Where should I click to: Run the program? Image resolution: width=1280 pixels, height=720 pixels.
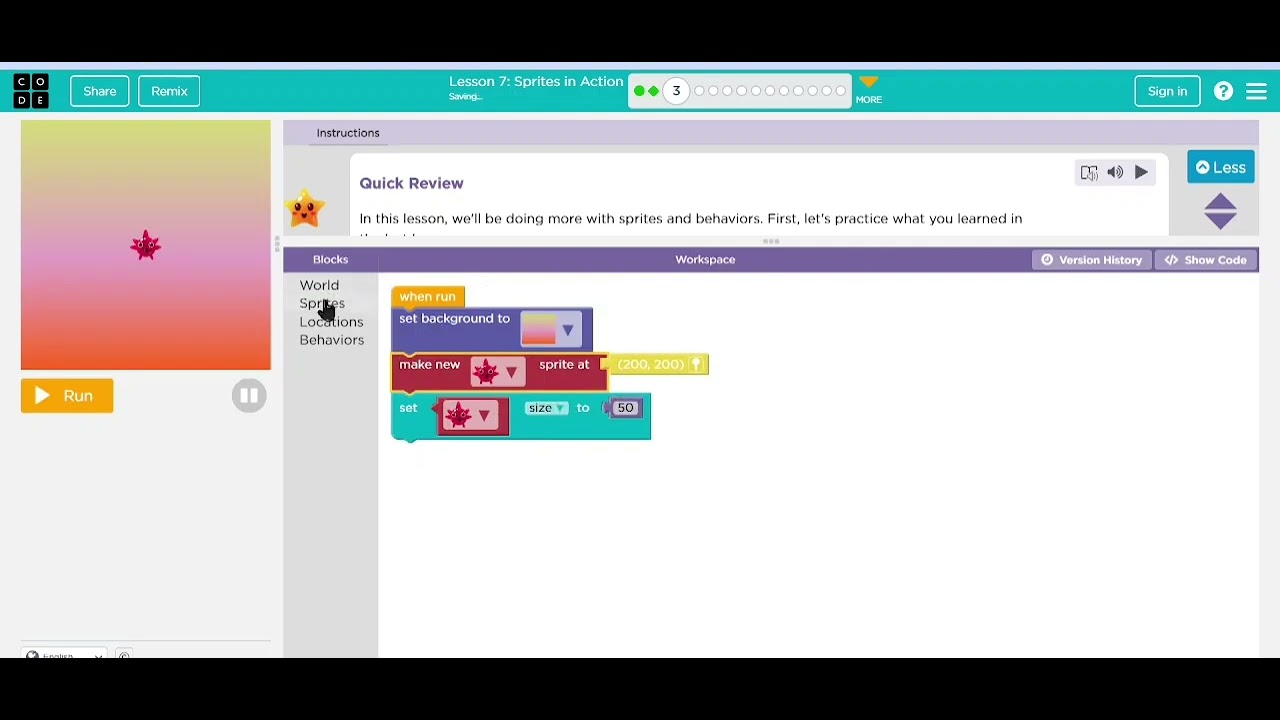(x=67, y=396)
